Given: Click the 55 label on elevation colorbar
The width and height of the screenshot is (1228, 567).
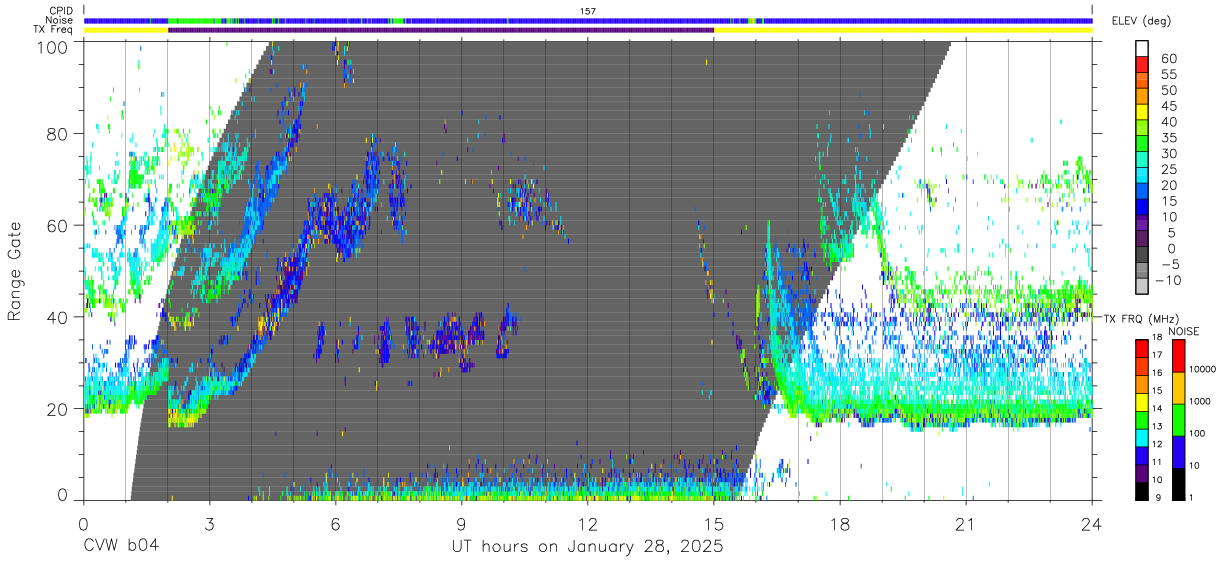Looking at the screenshot, I should (1167, 75).
